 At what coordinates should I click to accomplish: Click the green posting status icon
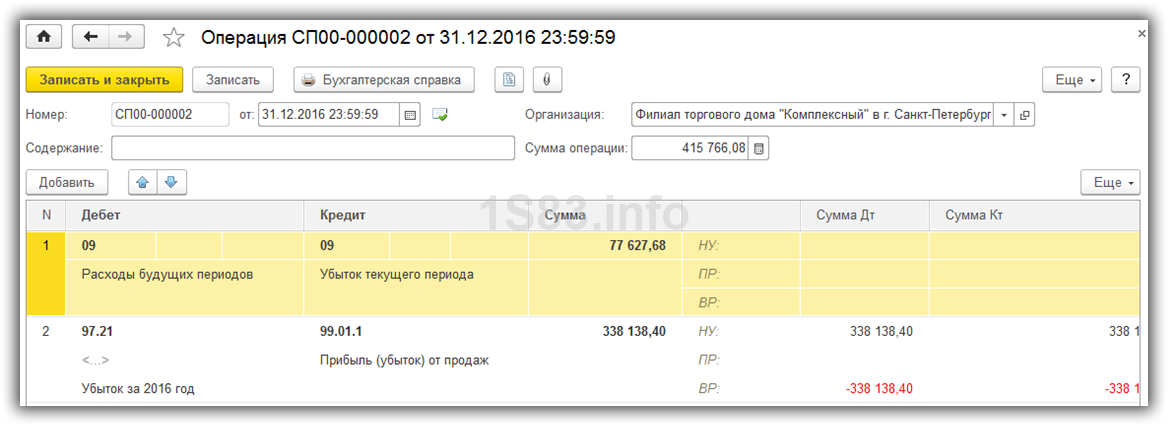click(440, 115)
